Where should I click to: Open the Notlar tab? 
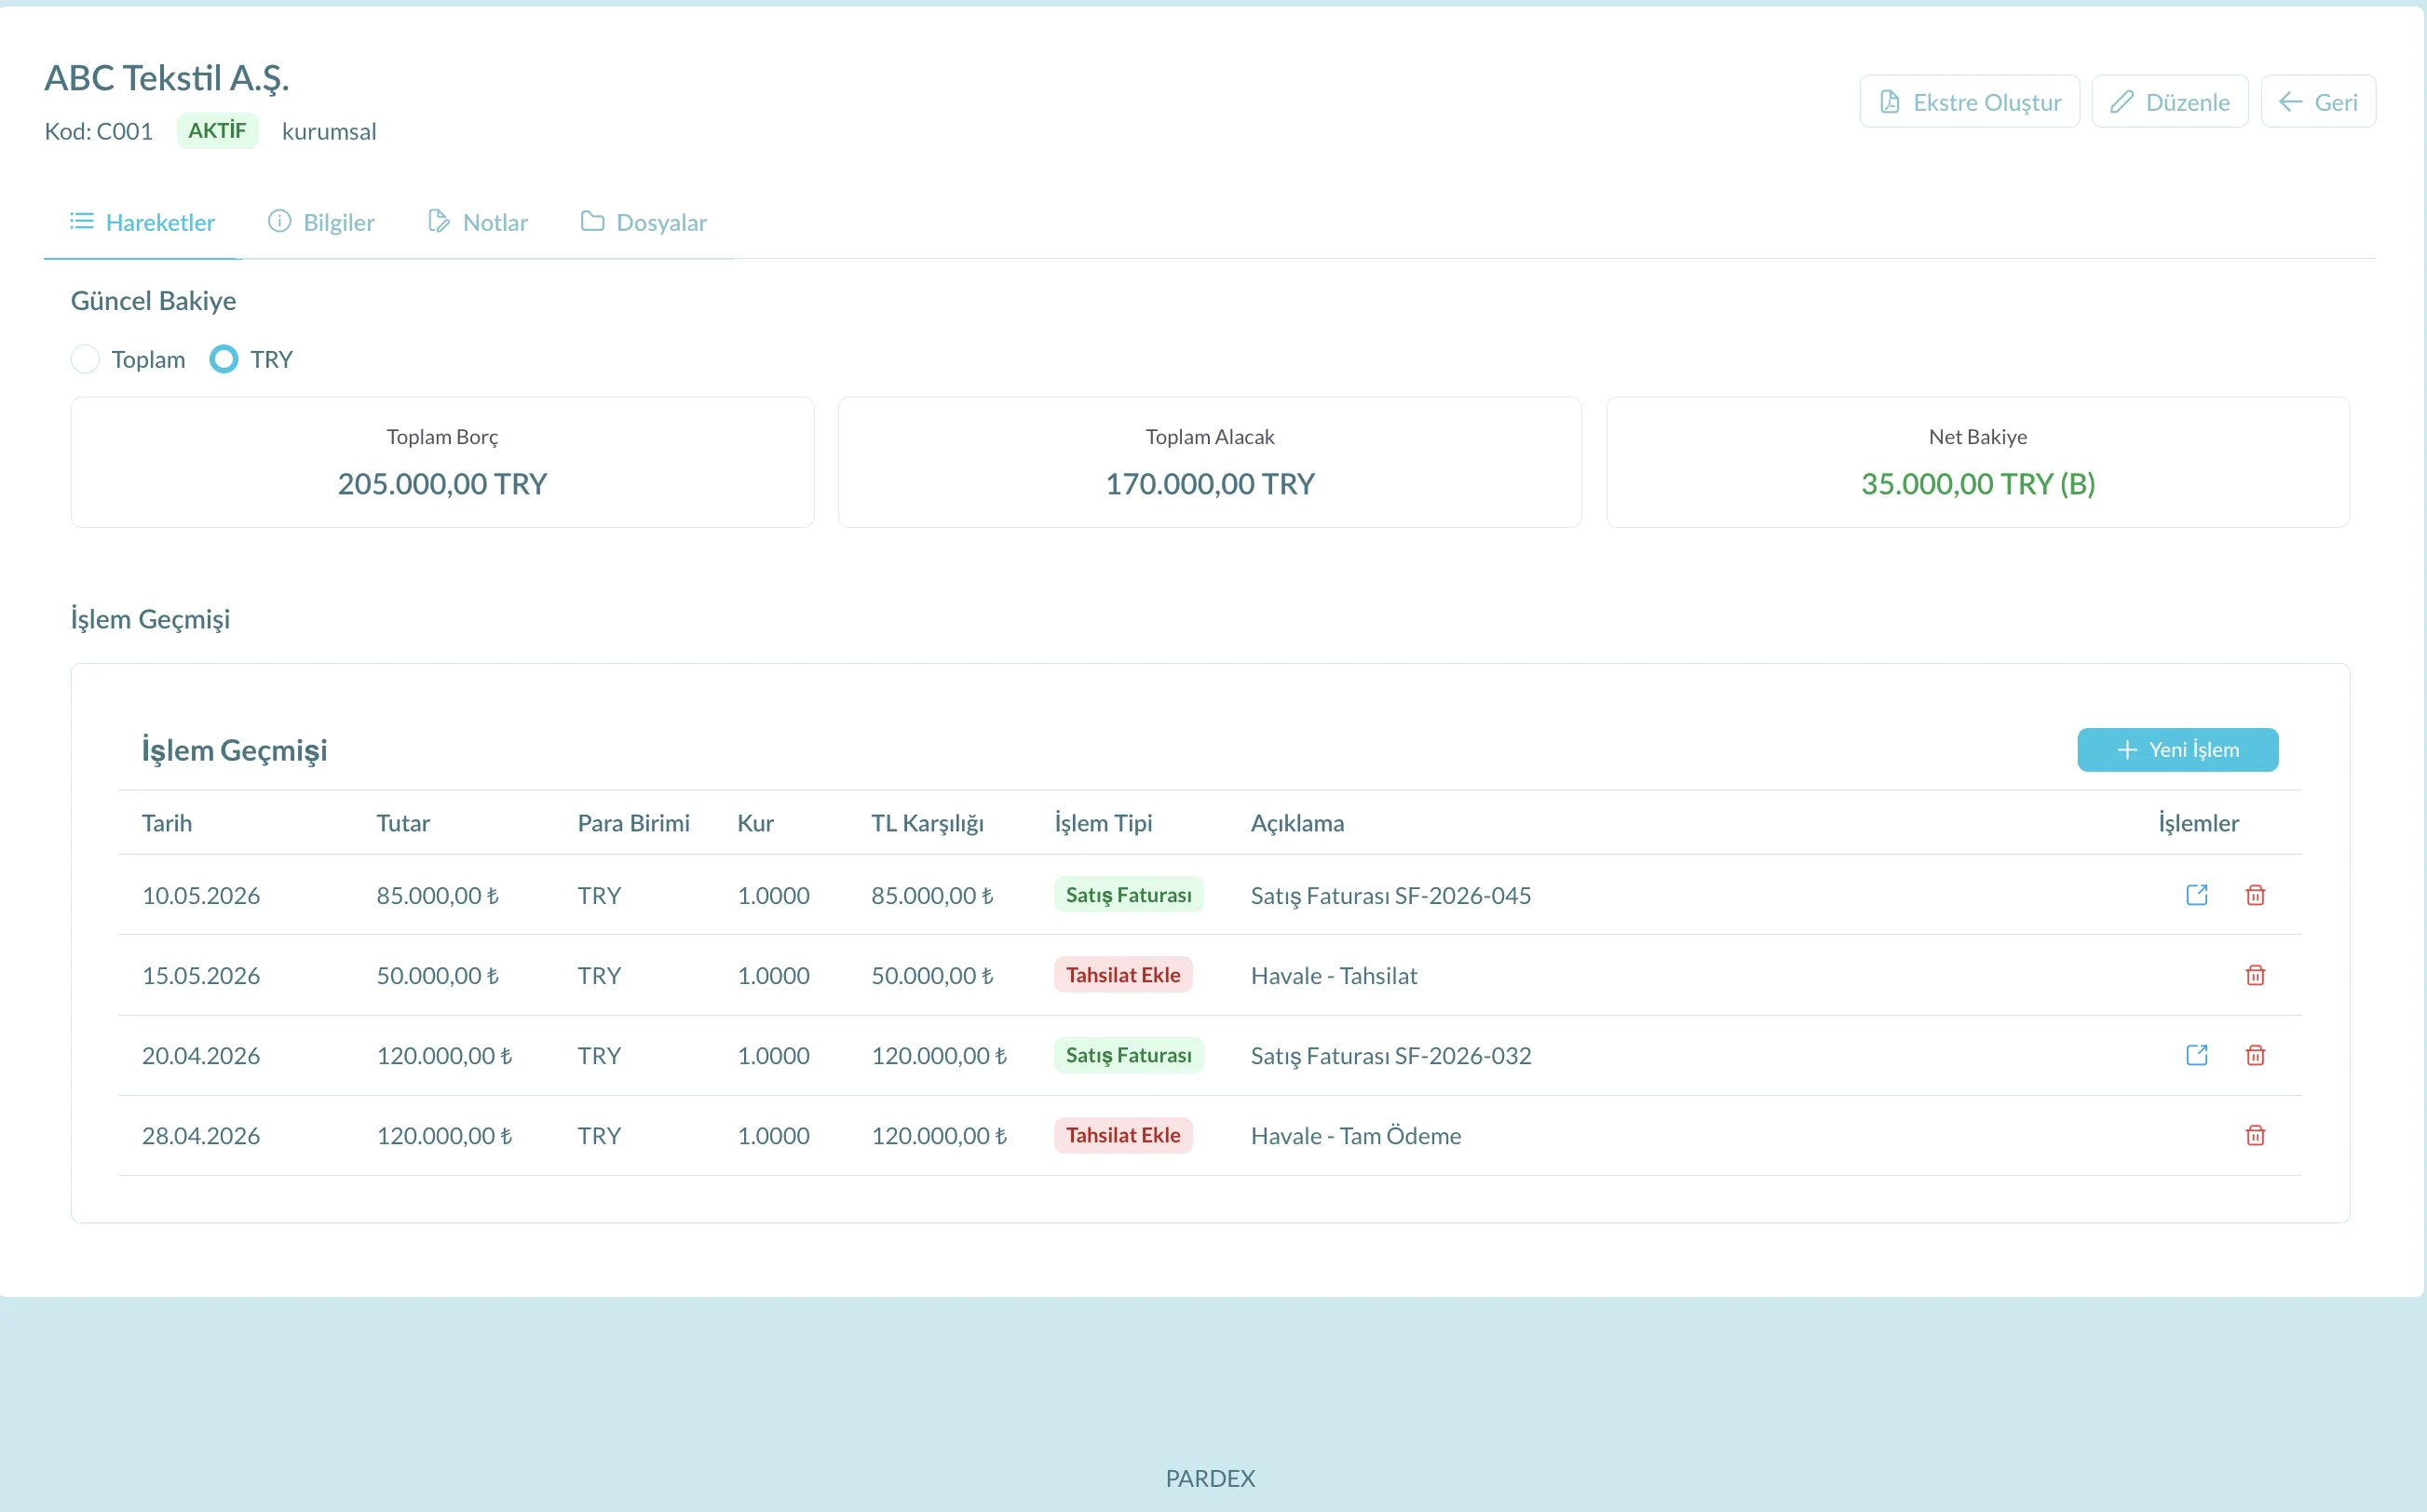[478, 222]
